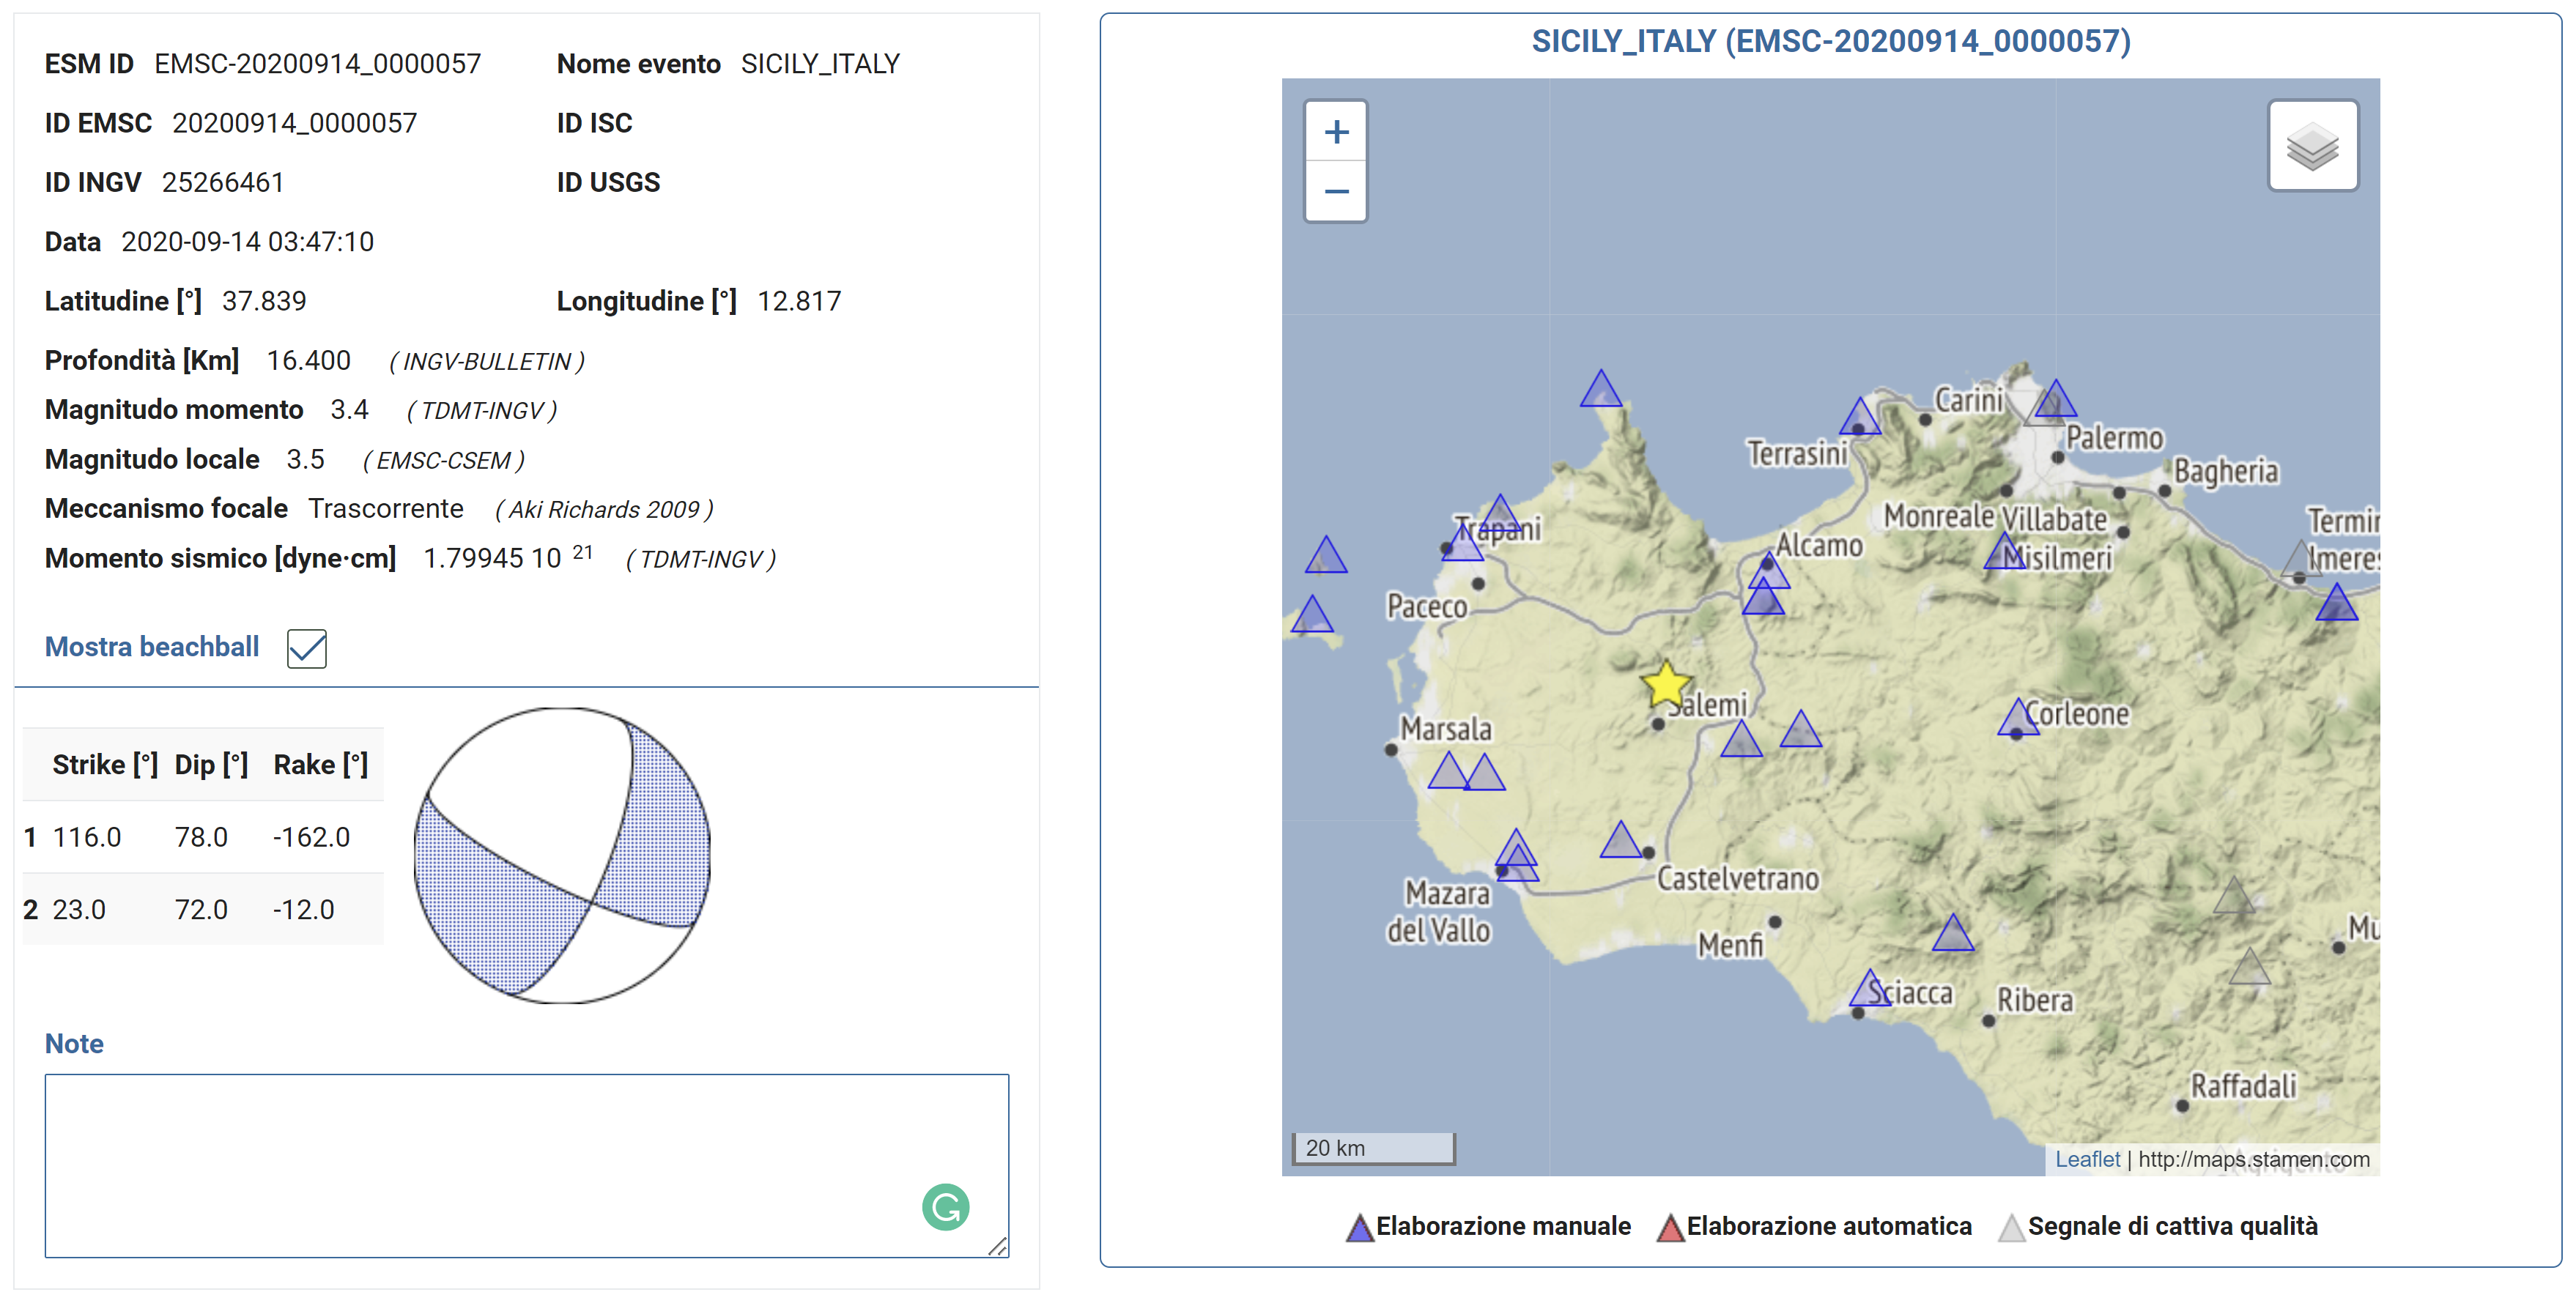Open the map layers control
This screenshot has height=1303, width=2576.
[2312, 146]
